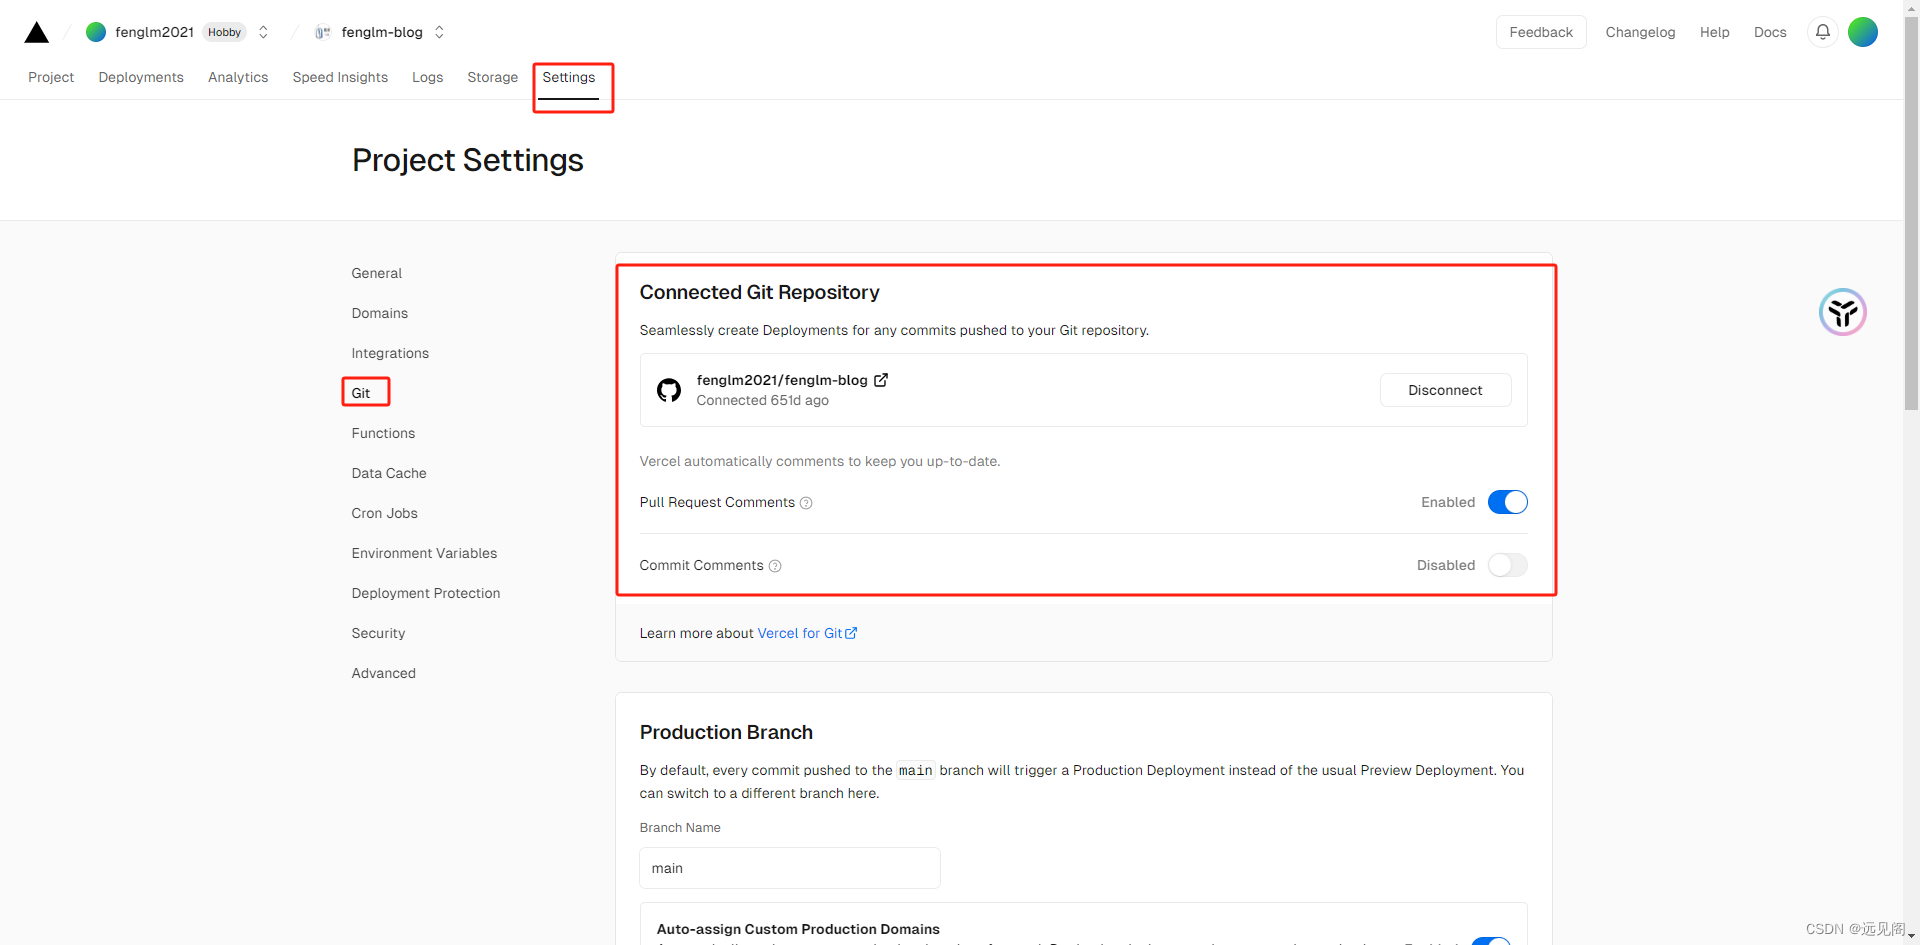Enable the Commit Comments switch
The height and width of the screenshot is (945, 1920).
click(x=1508, y=565)
